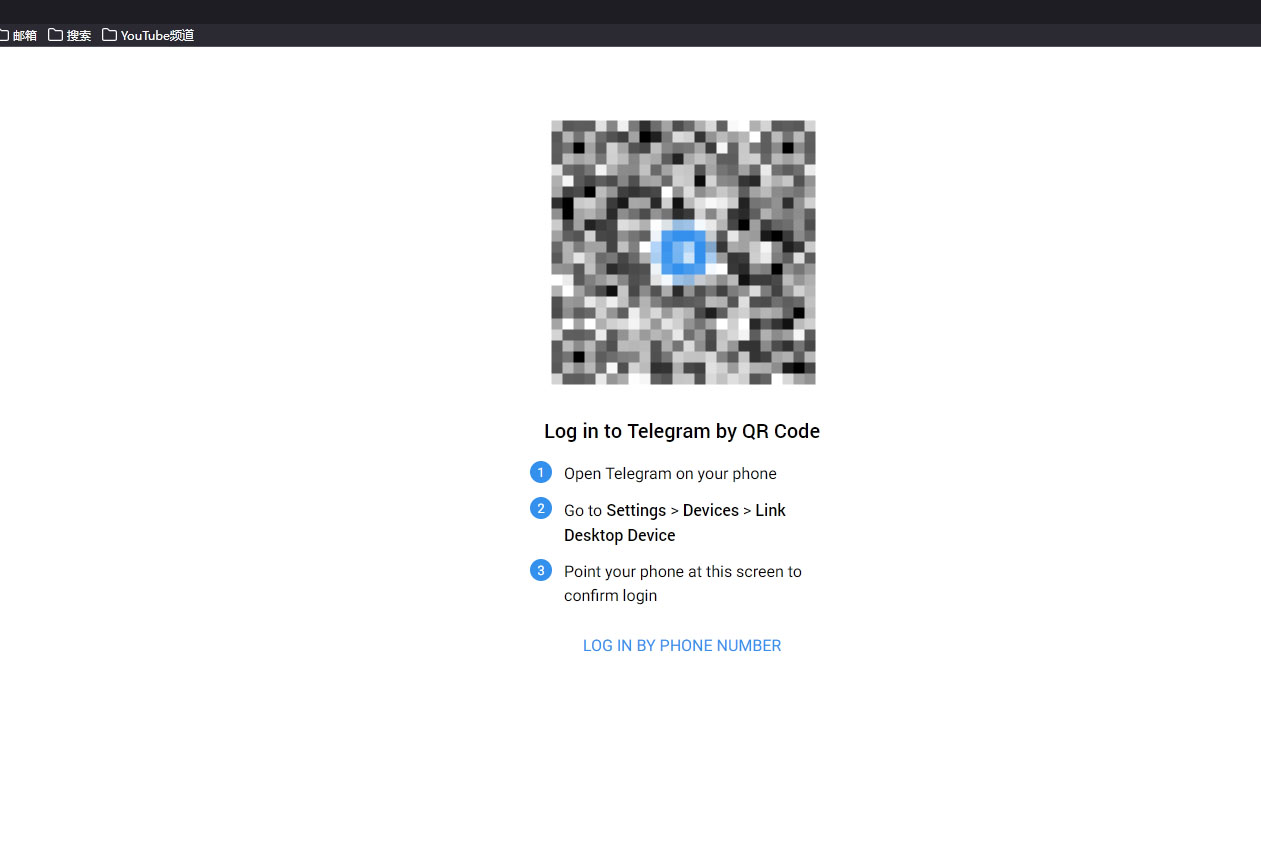Screen dimensions: 1261x861
Task: Click the 'Go to' text in step two
Action: point(582,510)
